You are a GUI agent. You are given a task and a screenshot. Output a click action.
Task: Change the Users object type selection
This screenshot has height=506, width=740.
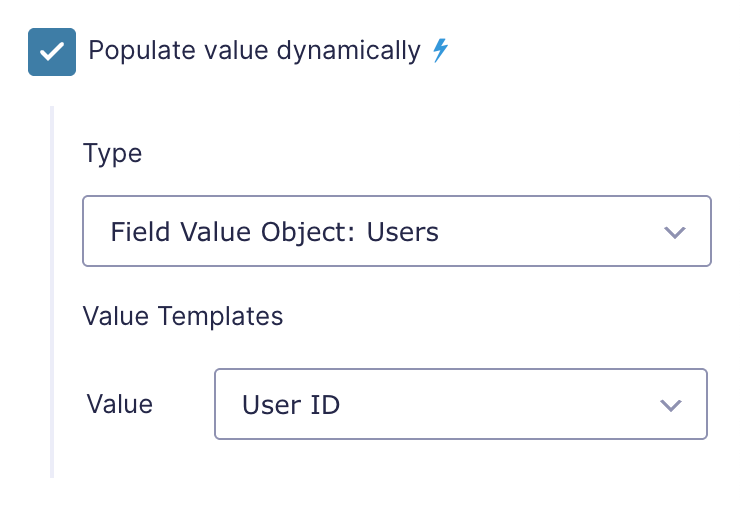coord(397,231)
